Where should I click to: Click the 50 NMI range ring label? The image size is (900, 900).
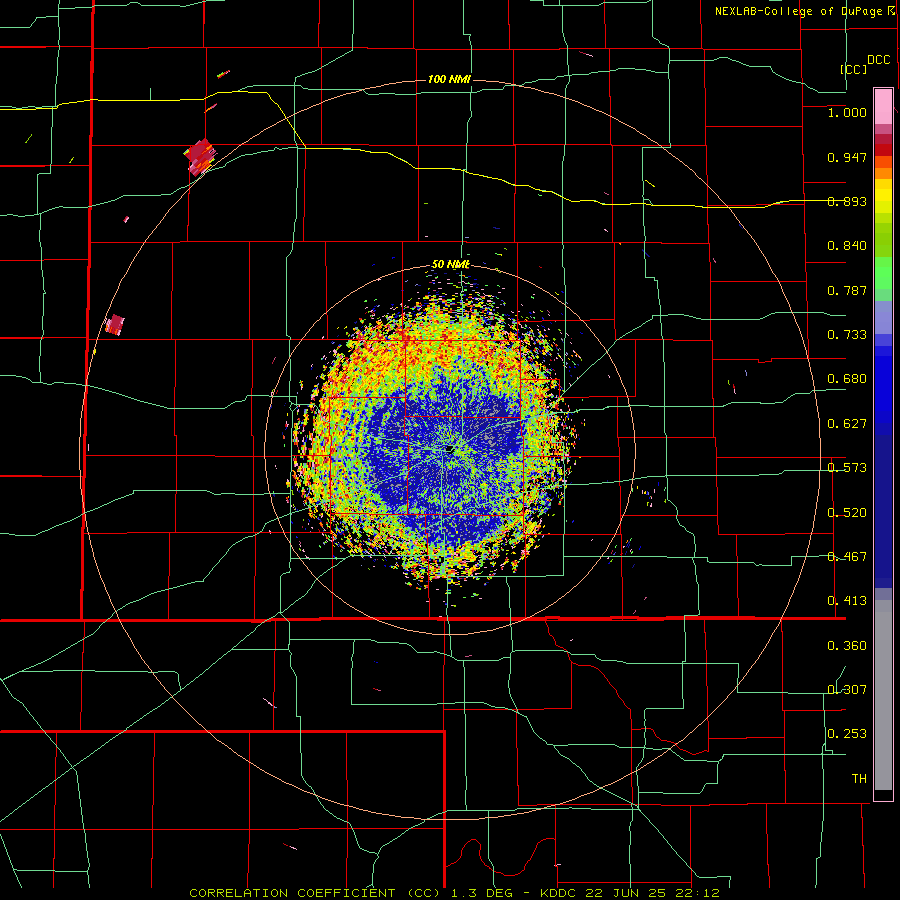tap(451, 265)
